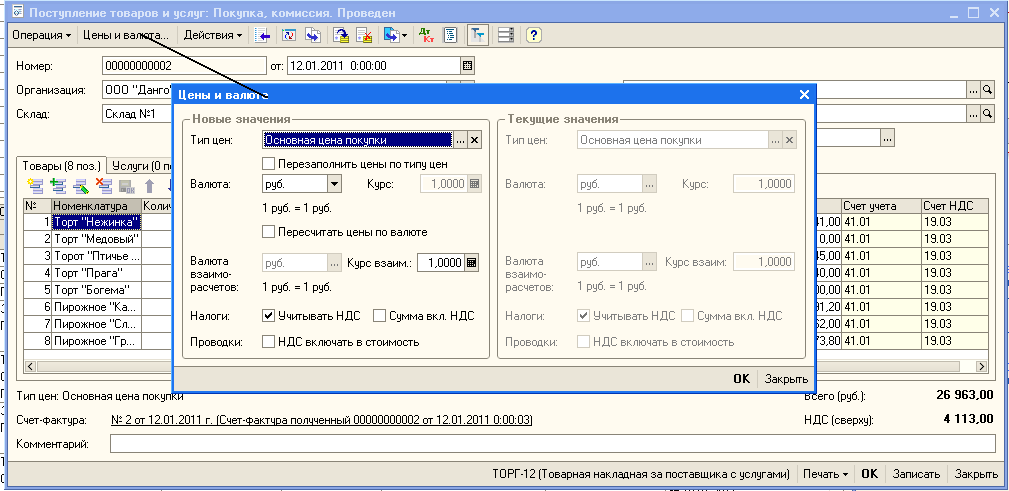Open the Печать dropdown at bottom
The width and height of the screenshot is (1009, 491).
(x=825, y=474)
